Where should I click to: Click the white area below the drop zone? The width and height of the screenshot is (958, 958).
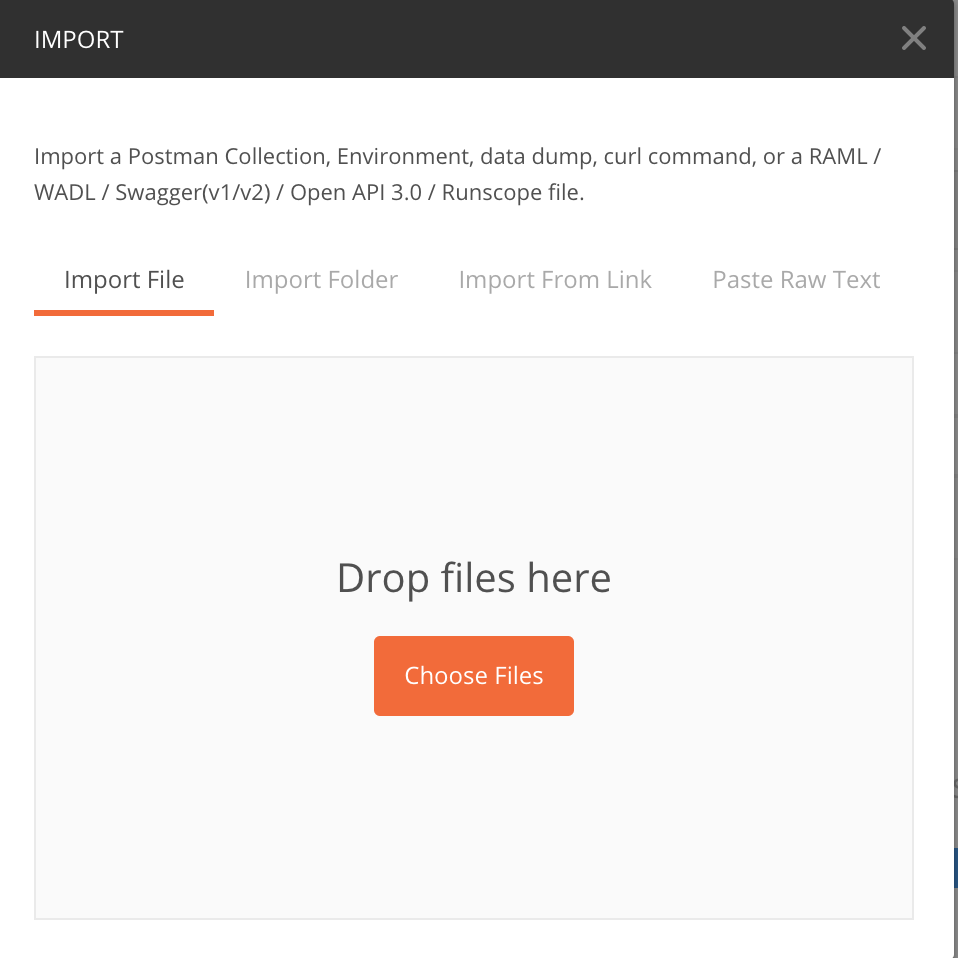click(x=473, y=940)
